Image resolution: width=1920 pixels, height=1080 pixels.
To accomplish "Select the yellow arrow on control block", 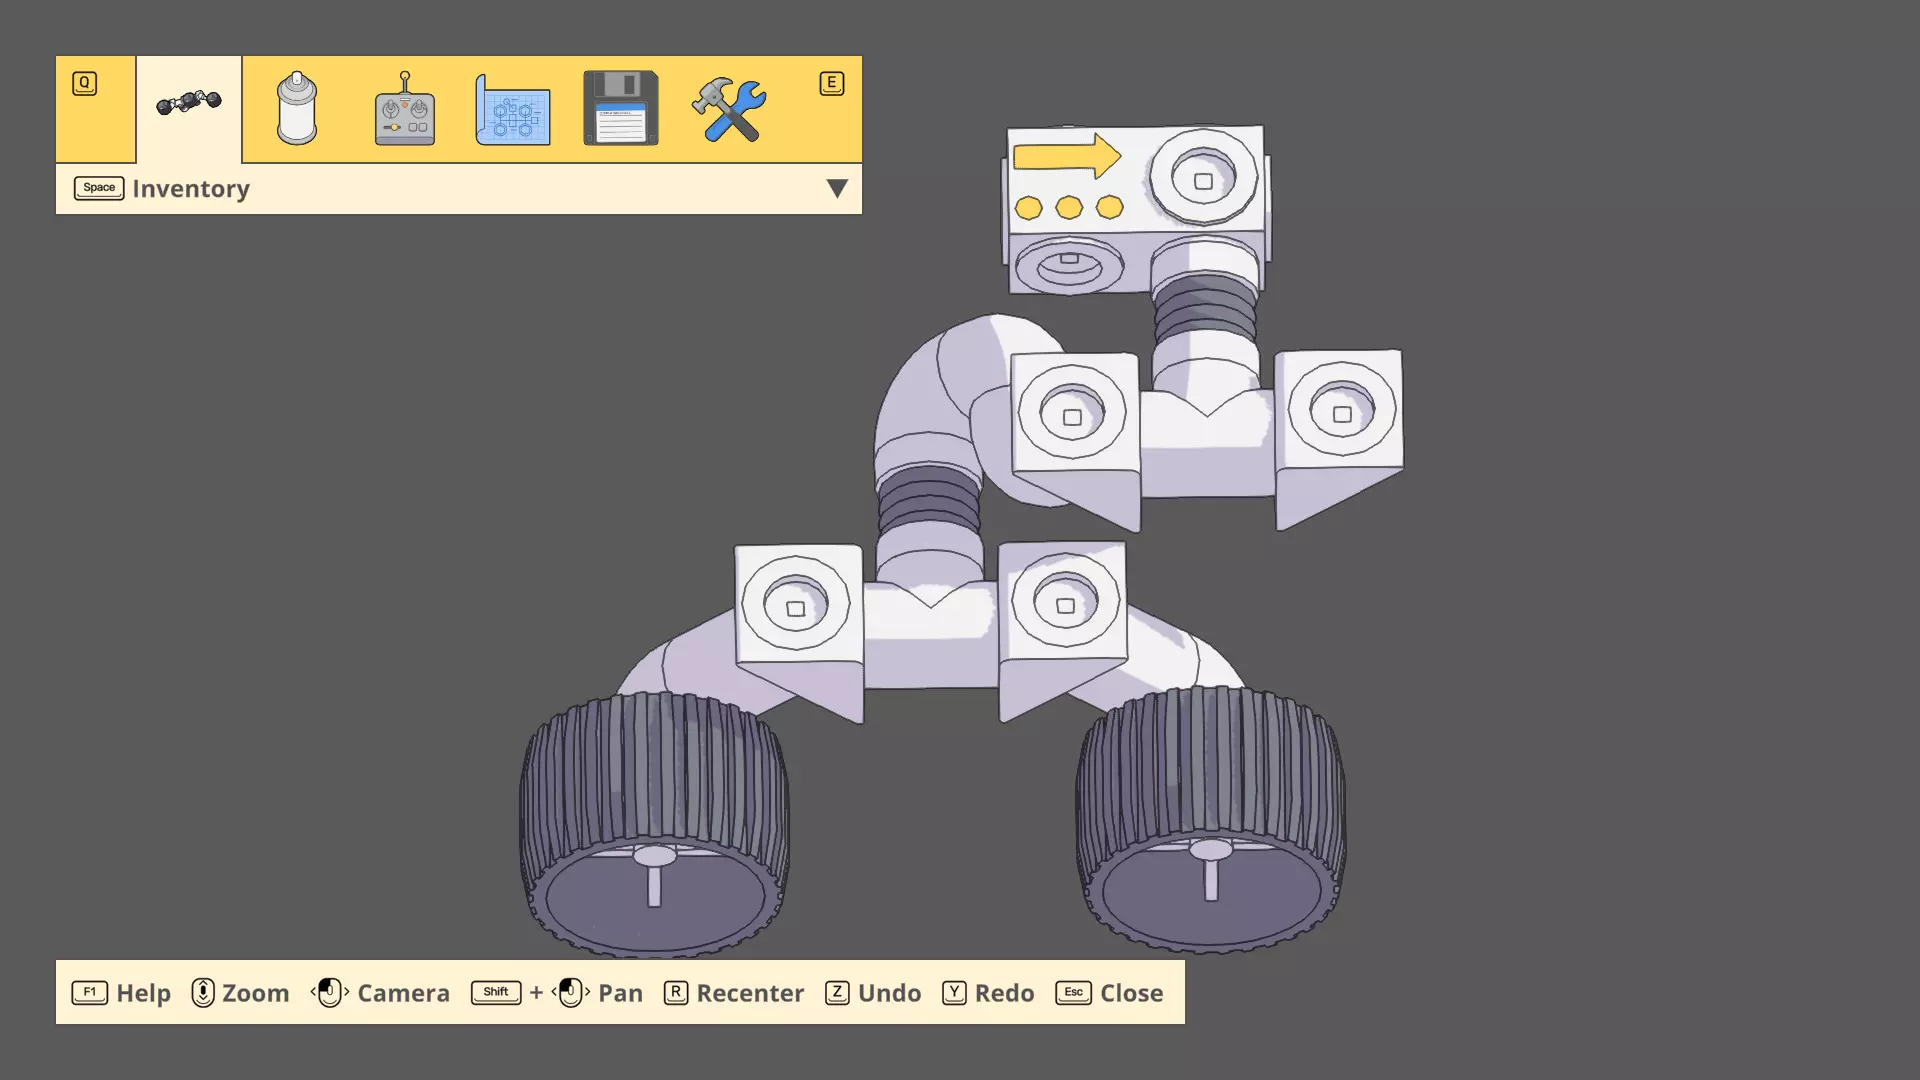I will click(x=1066, y=156).
